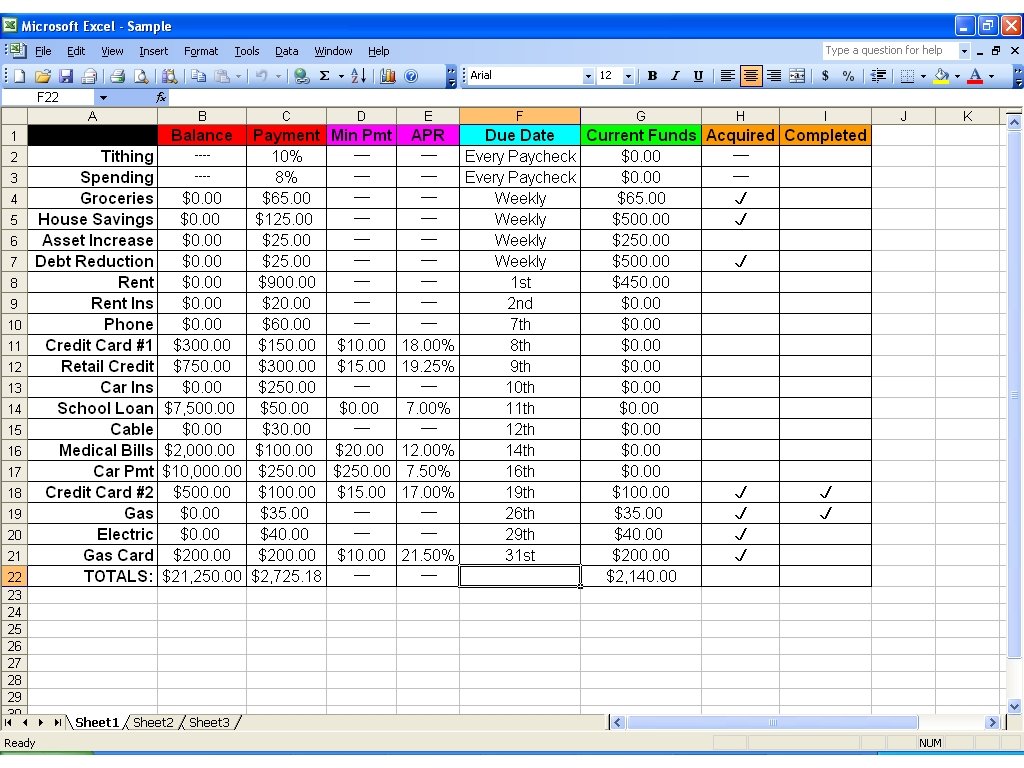
Task: Expand the Font Color dropdown arrow
Action: [991, 76]
